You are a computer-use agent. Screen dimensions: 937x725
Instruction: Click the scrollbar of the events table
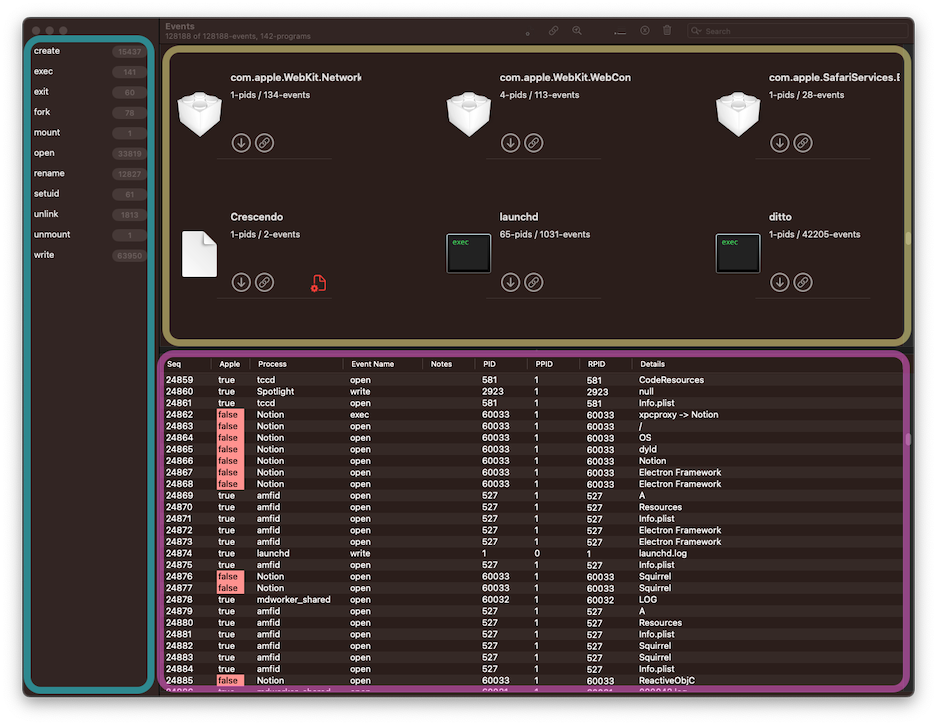pos(908,439)
